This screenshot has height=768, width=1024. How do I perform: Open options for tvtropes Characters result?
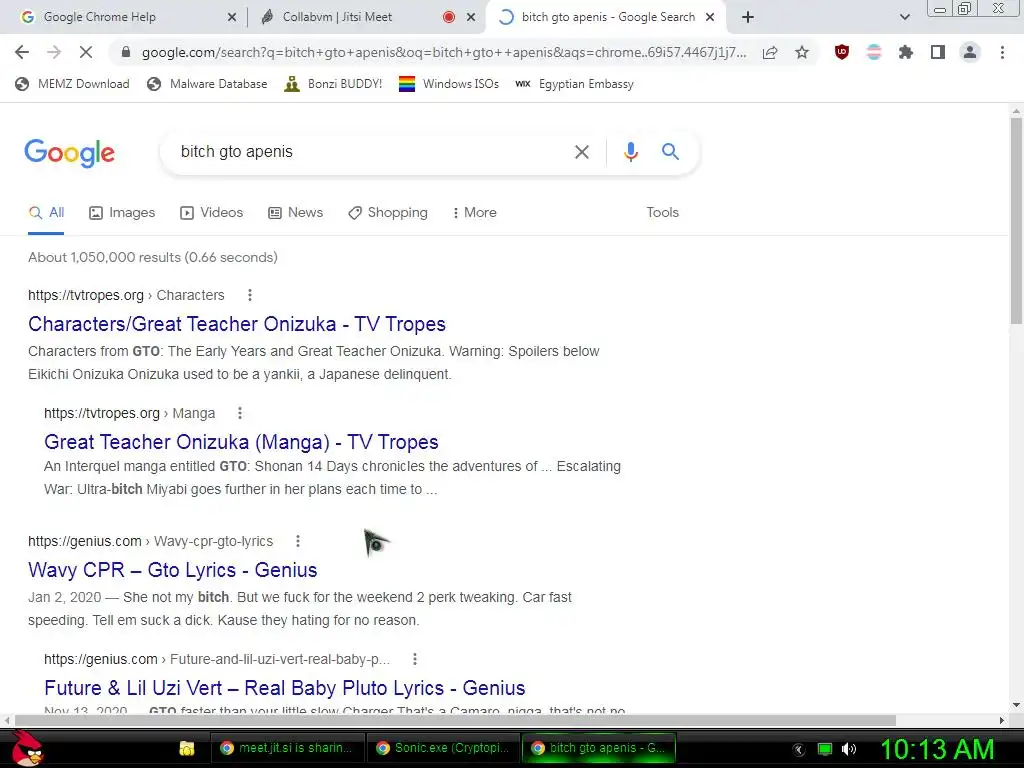click(249, 295)
